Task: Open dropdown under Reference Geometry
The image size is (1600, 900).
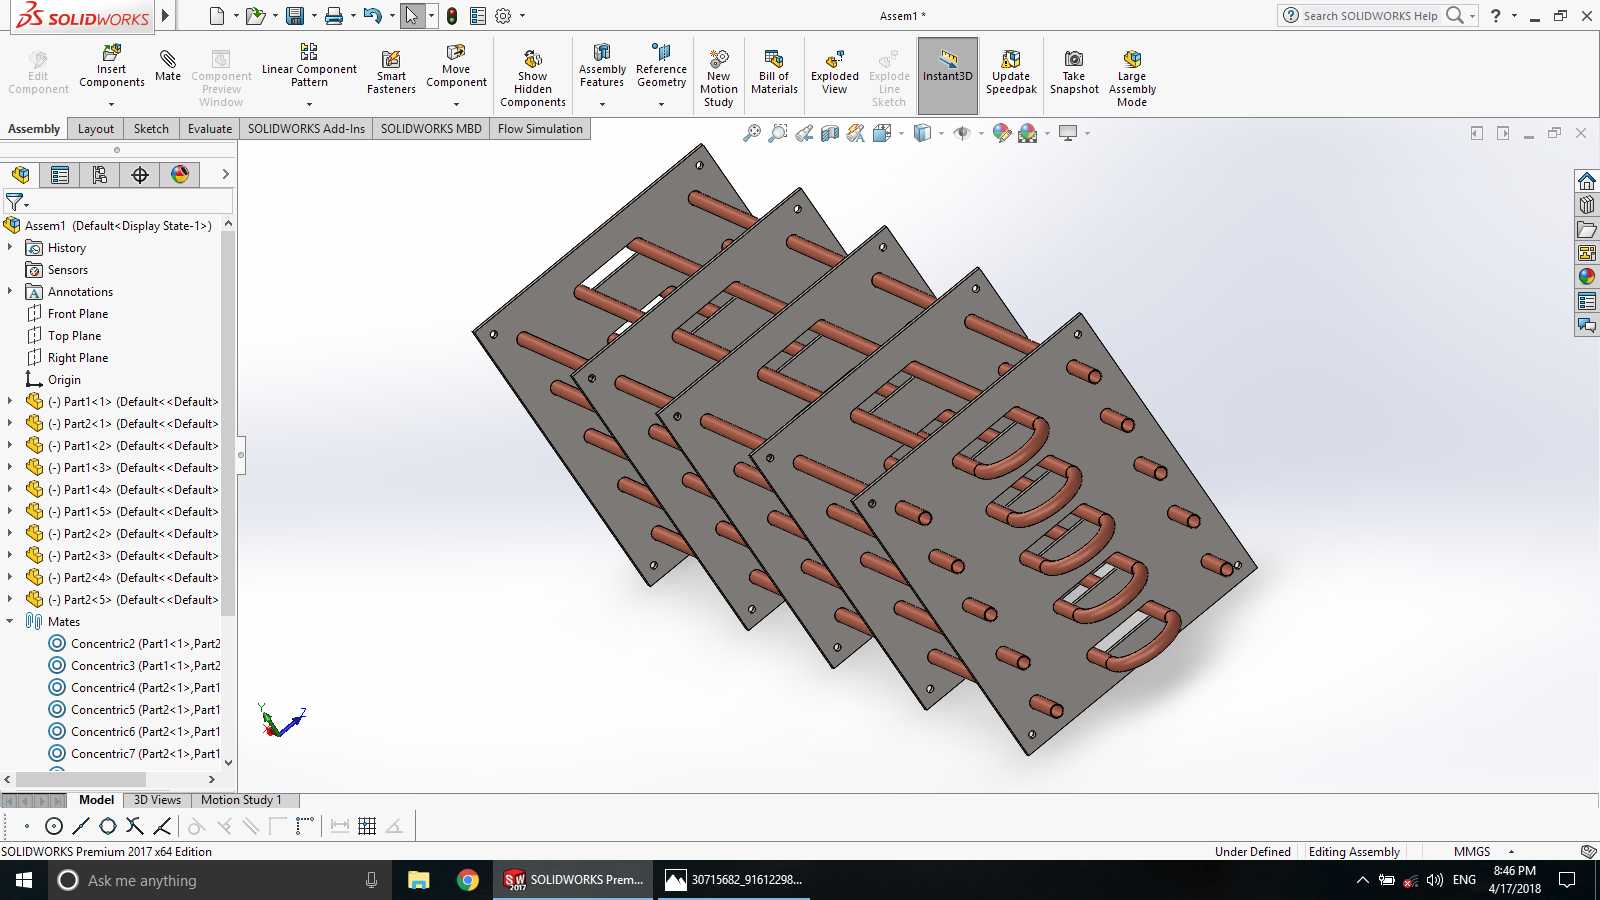Action: [x=661, y=104]
